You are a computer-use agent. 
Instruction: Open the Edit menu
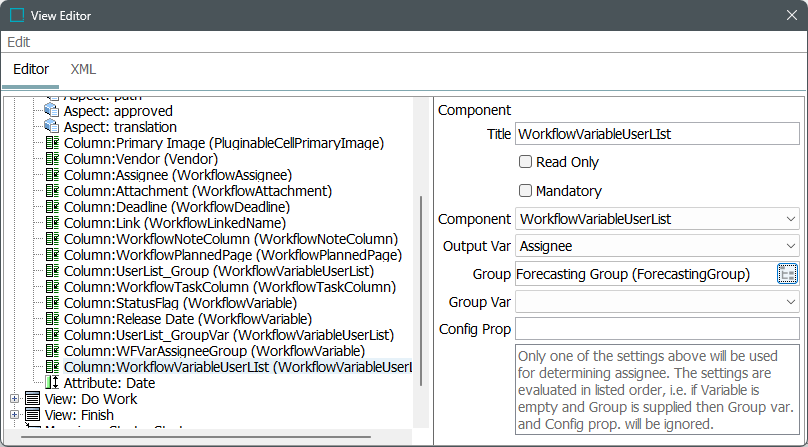[x=19, y=42]
